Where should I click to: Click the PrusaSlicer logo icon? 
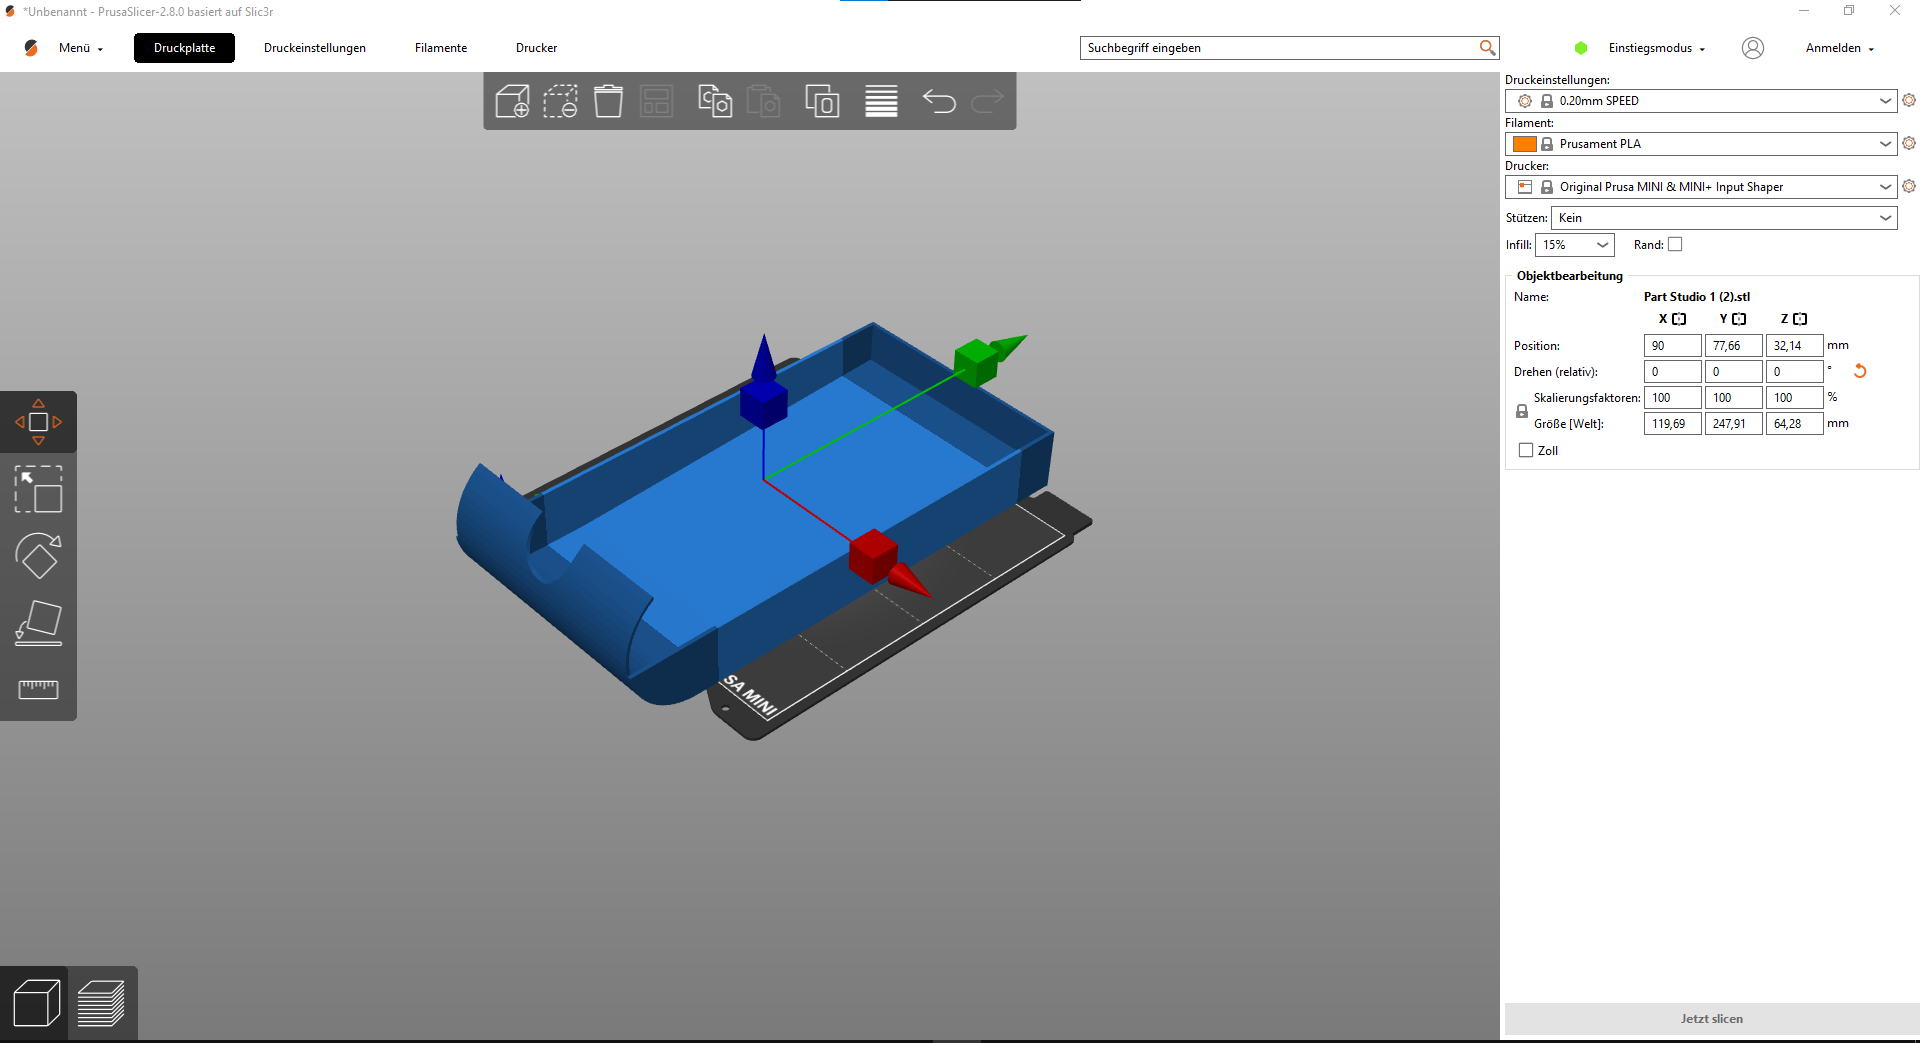[x=31, y=47]
